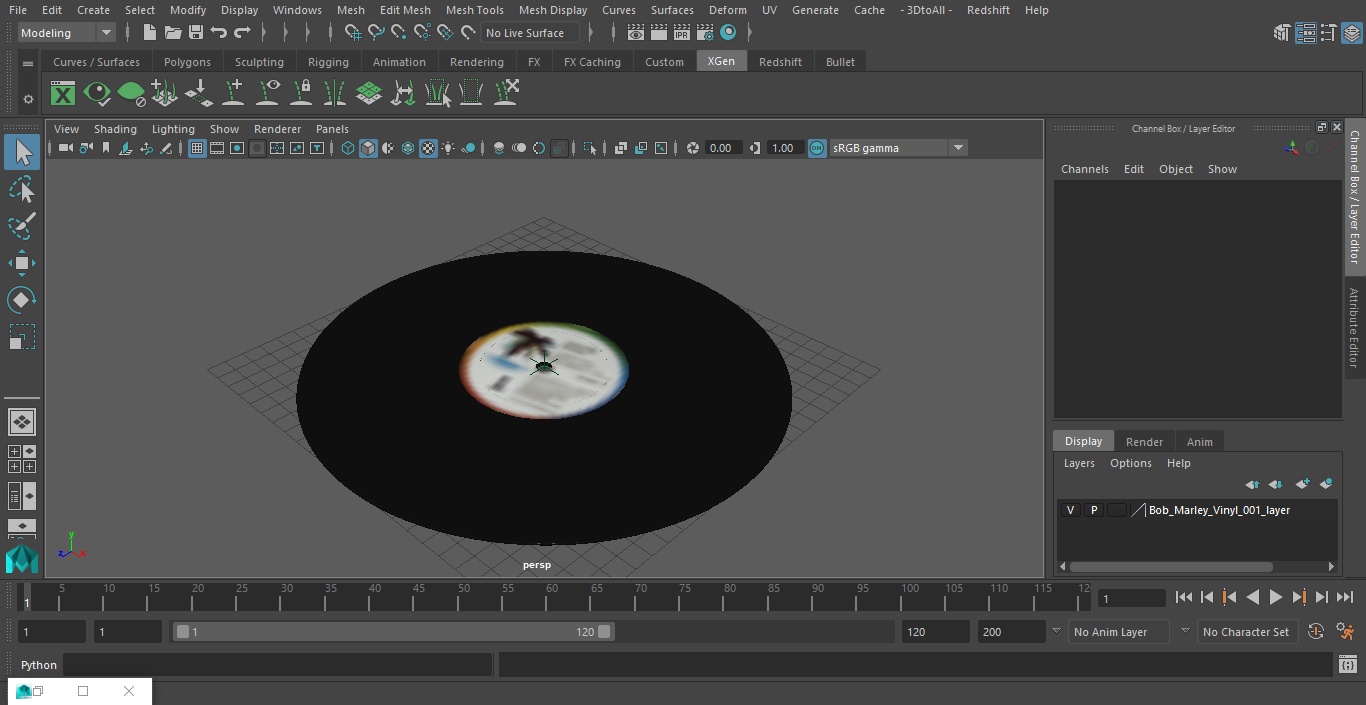This screenshot has width=1366, height=705.
Task: Toggle isolate select icon
Action: click(590, 148)
